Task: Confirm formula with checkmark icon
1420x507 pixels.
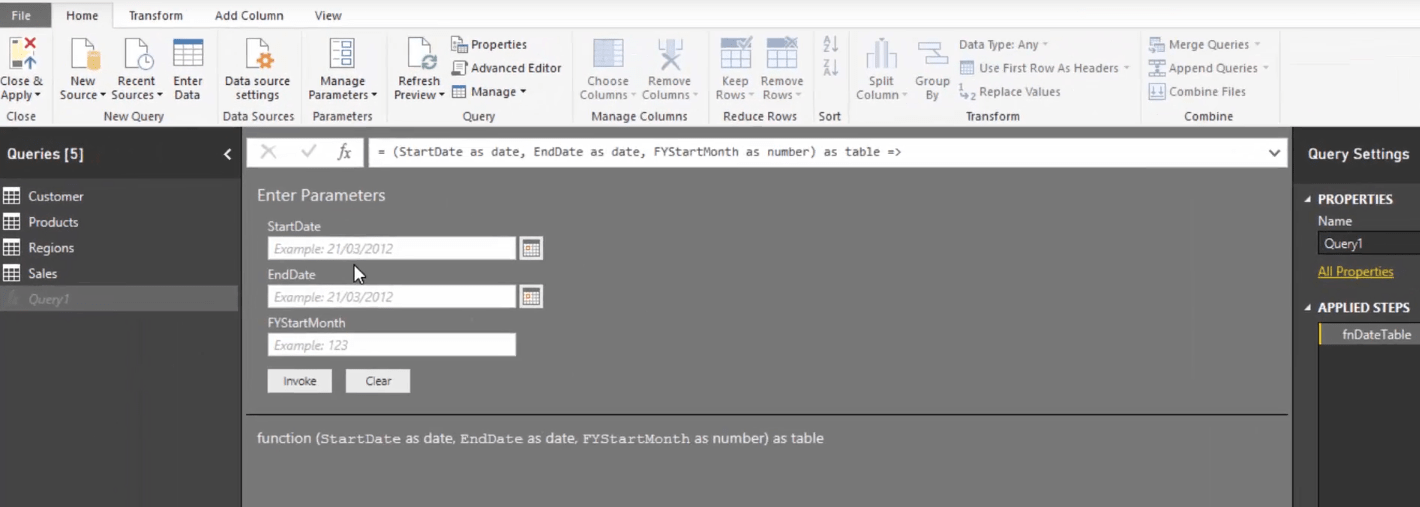Action: pos(309,152)
